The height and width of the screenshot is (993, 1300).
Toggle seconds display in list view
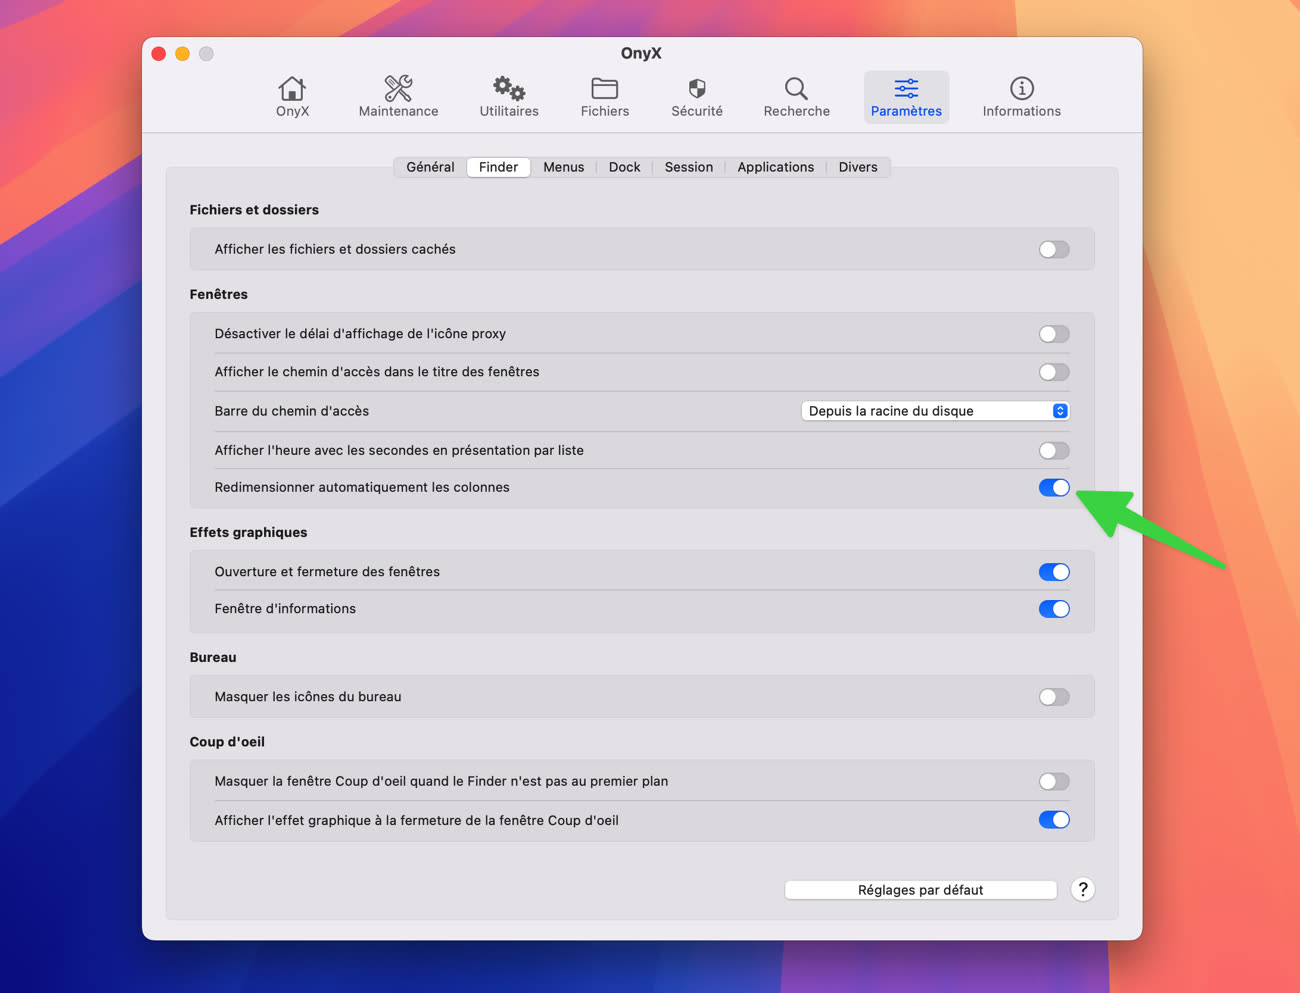coord(1053,451)
